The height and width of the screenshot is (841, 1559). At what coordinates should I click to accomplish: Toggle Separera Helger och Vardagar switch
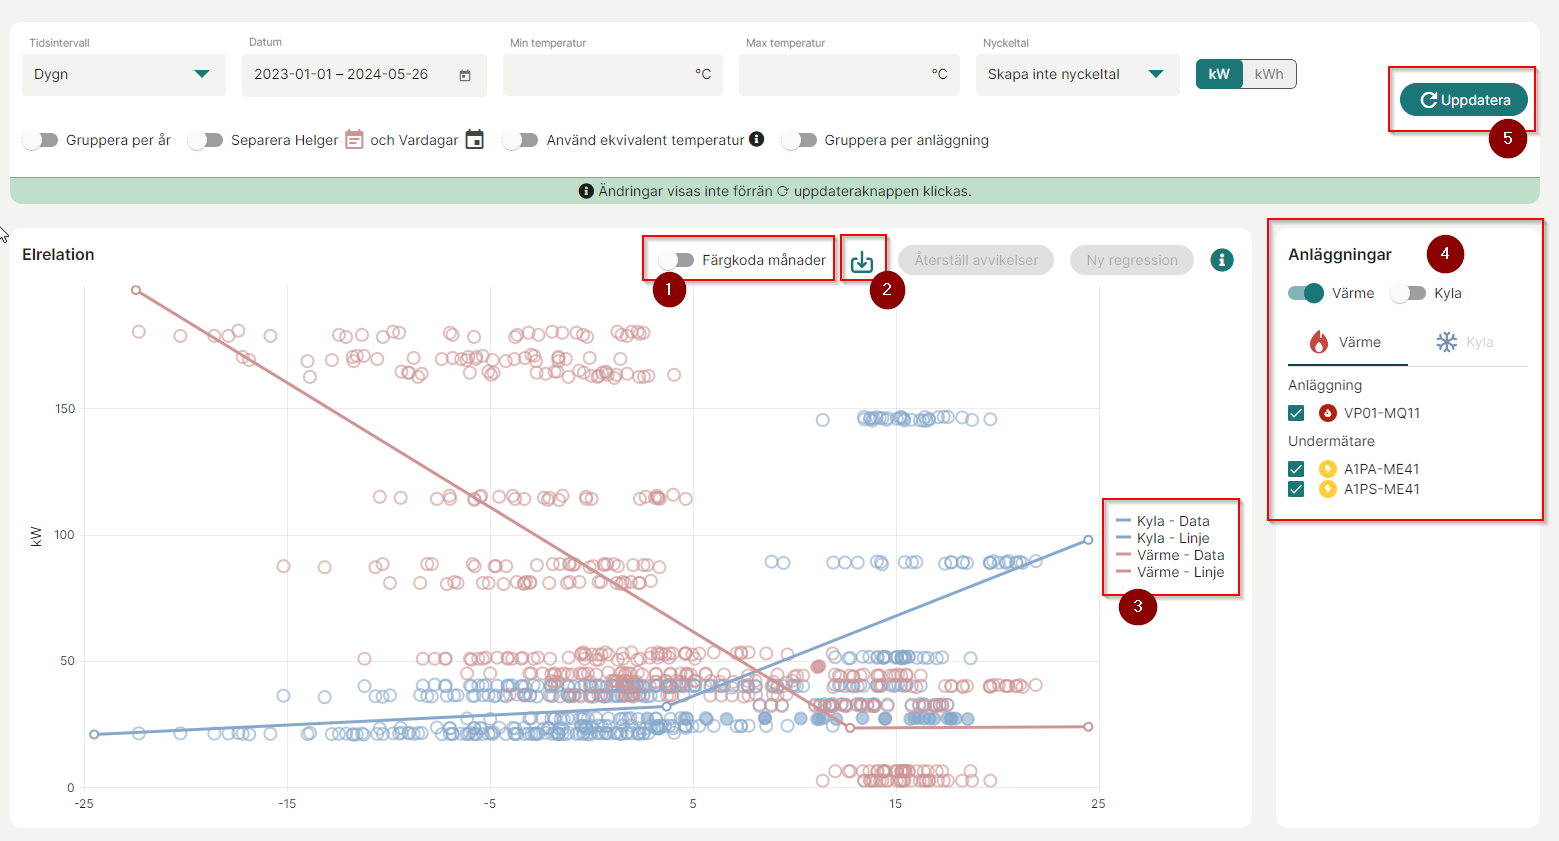point(205,140)
